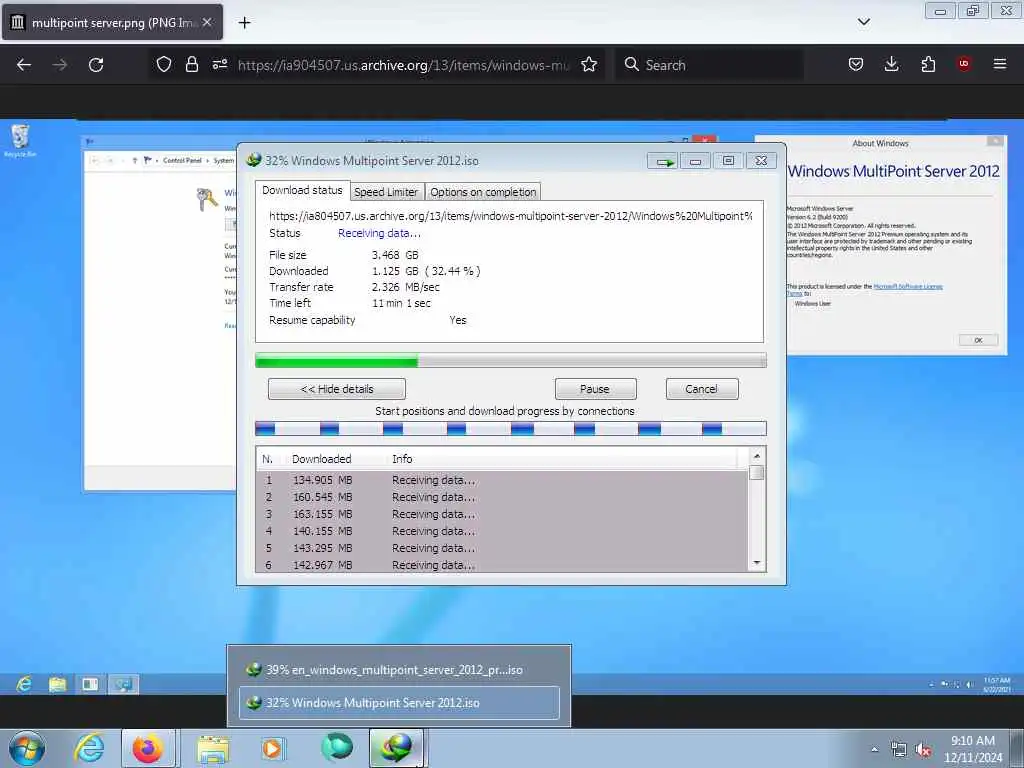
Task: Reload the page with the refresh icon
Action: (x=96, y=65)
